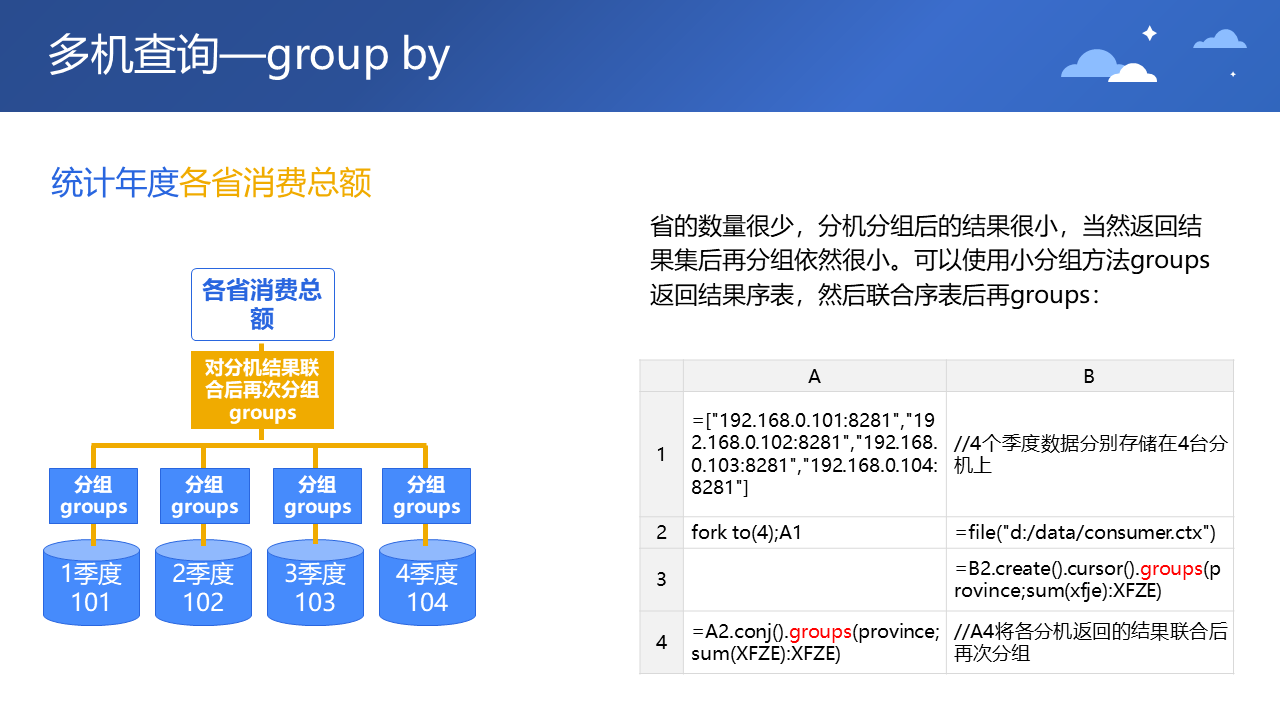
Task: Select the 2季度 102 data cylinder
Action: point(203,583)
